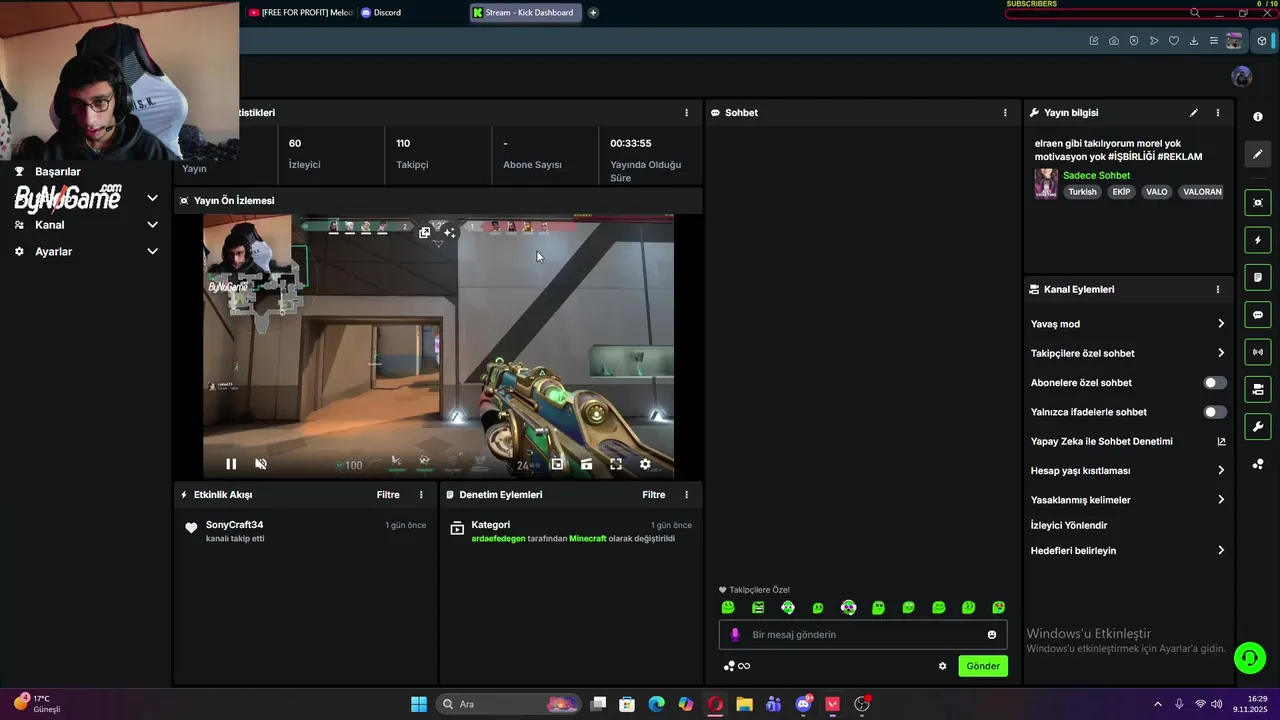Open Windows Start menu
Viewport: 1280px width, 720px height.
pos(419,704)
